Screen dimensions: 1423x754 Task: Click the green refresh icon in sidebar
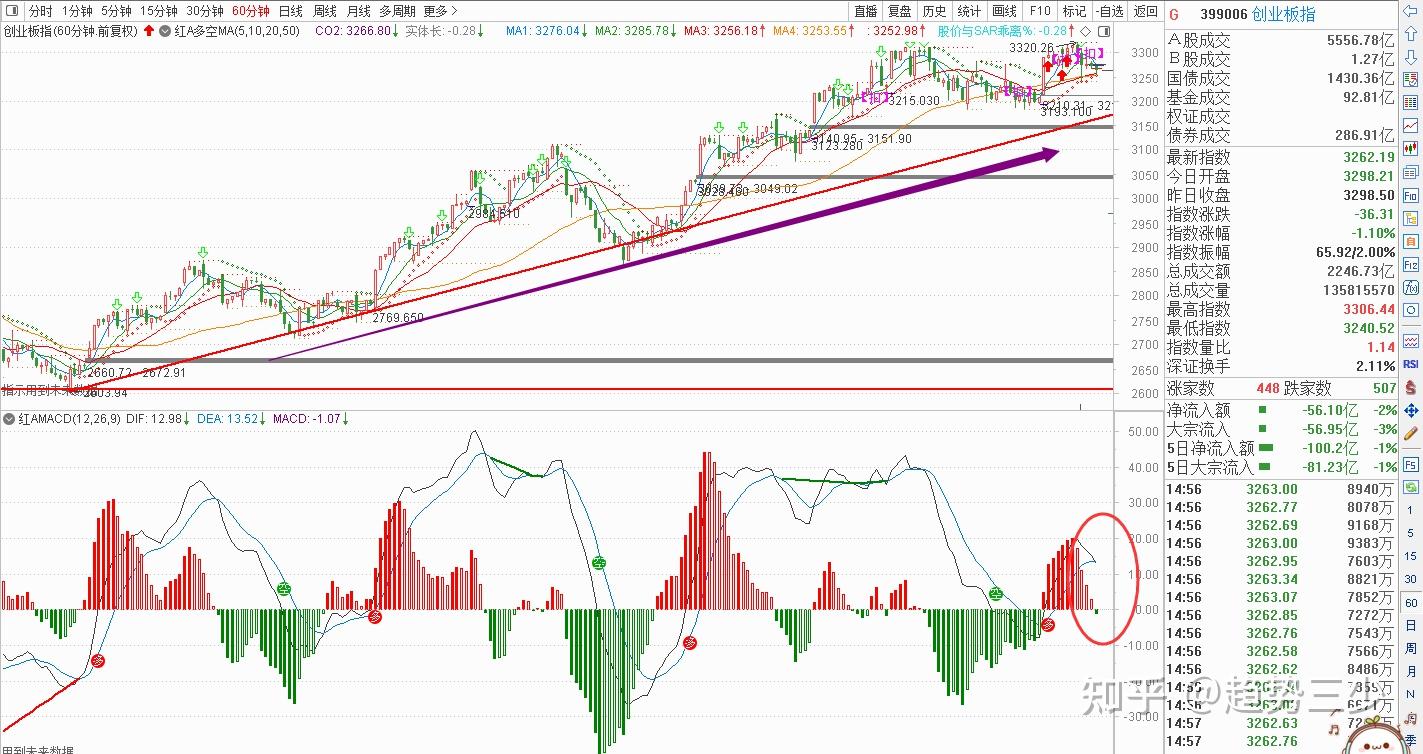click(x=1412, y=486)
